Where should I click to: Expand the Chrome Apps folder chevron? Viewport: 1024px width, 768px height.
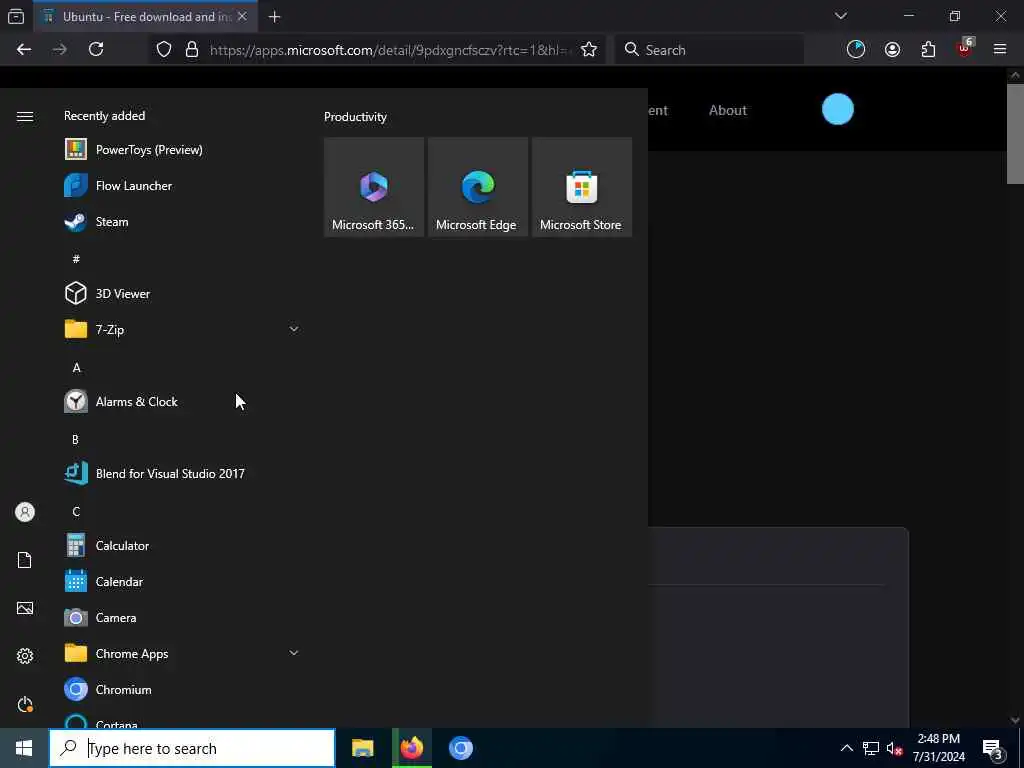click(294, 653)
